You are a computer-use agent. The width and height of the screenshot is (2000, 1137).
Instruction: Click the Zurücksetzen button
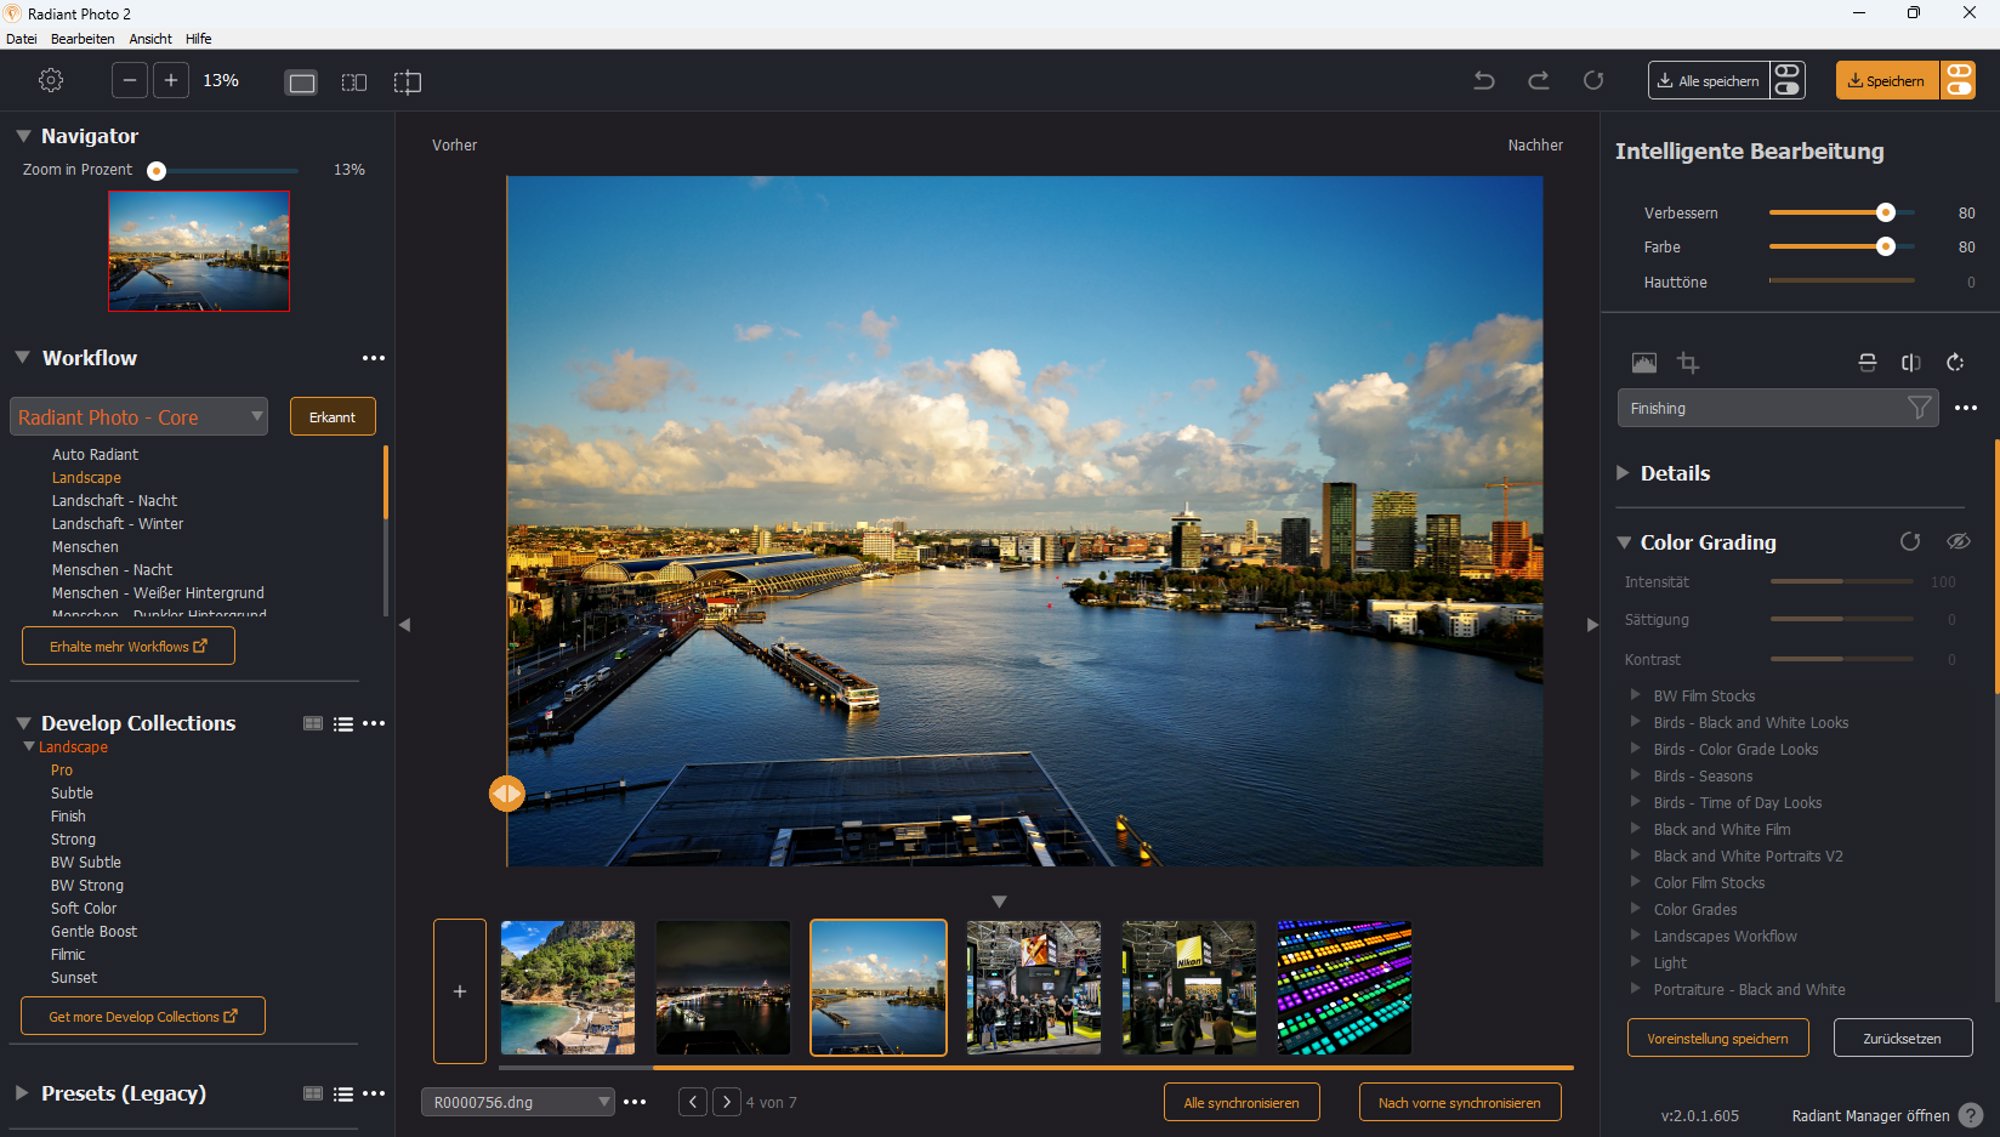click(1902, 1039)
